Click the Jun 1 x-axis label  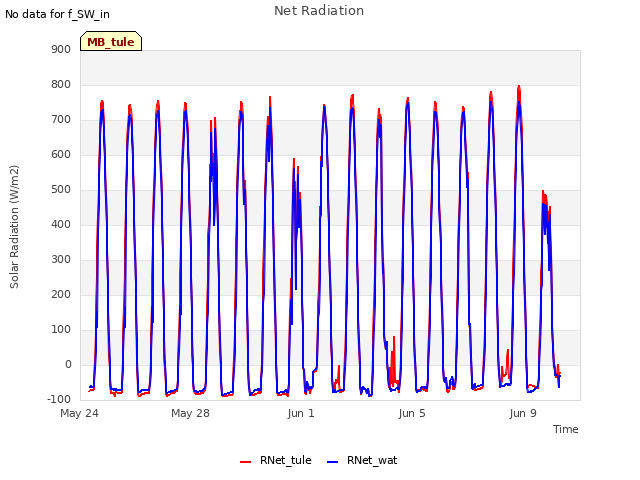(x=301, y=413)
